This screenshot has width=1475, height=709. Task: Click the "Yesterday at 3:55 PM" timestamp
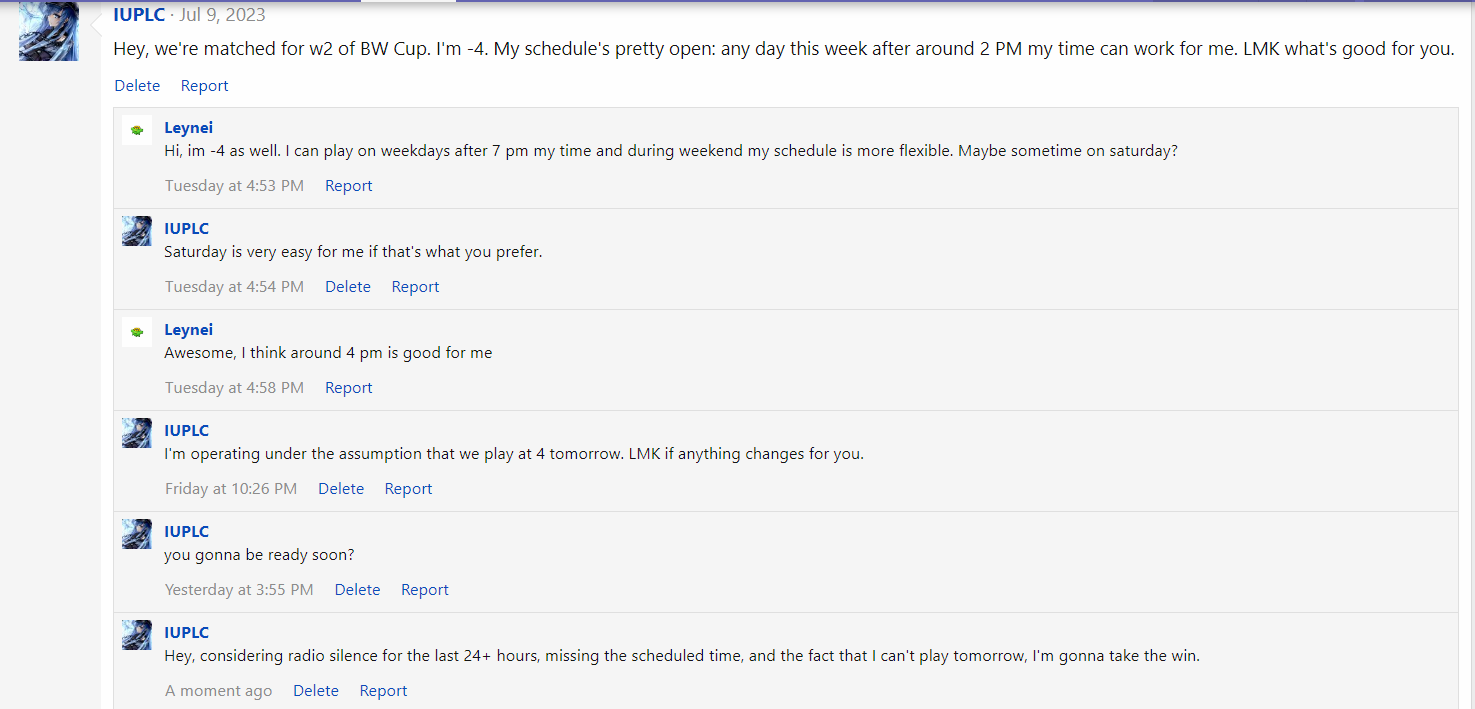(x=239, y=590)
